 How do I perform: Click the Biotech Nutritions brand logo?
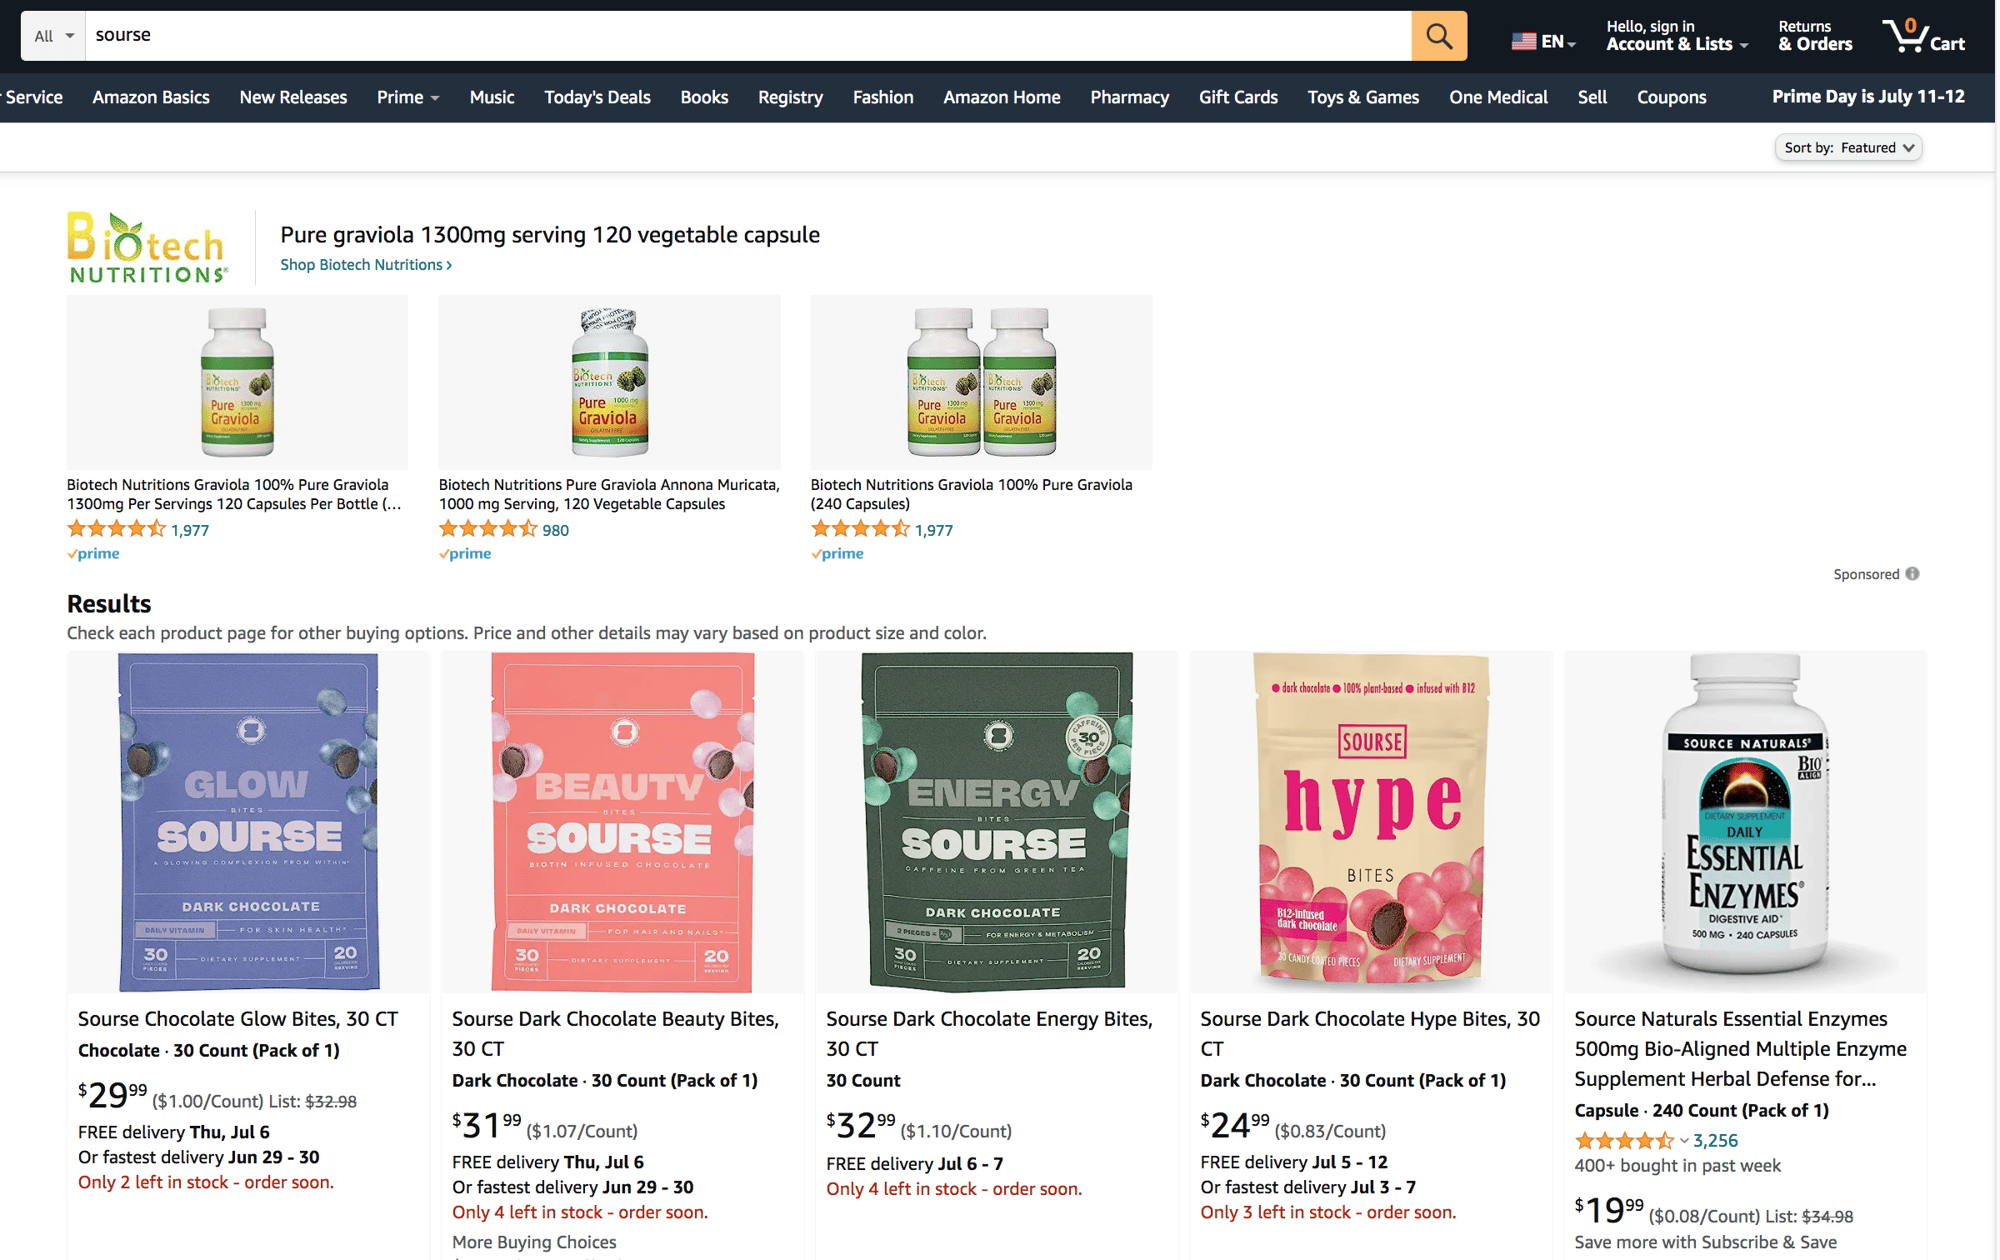coord(148,247)
